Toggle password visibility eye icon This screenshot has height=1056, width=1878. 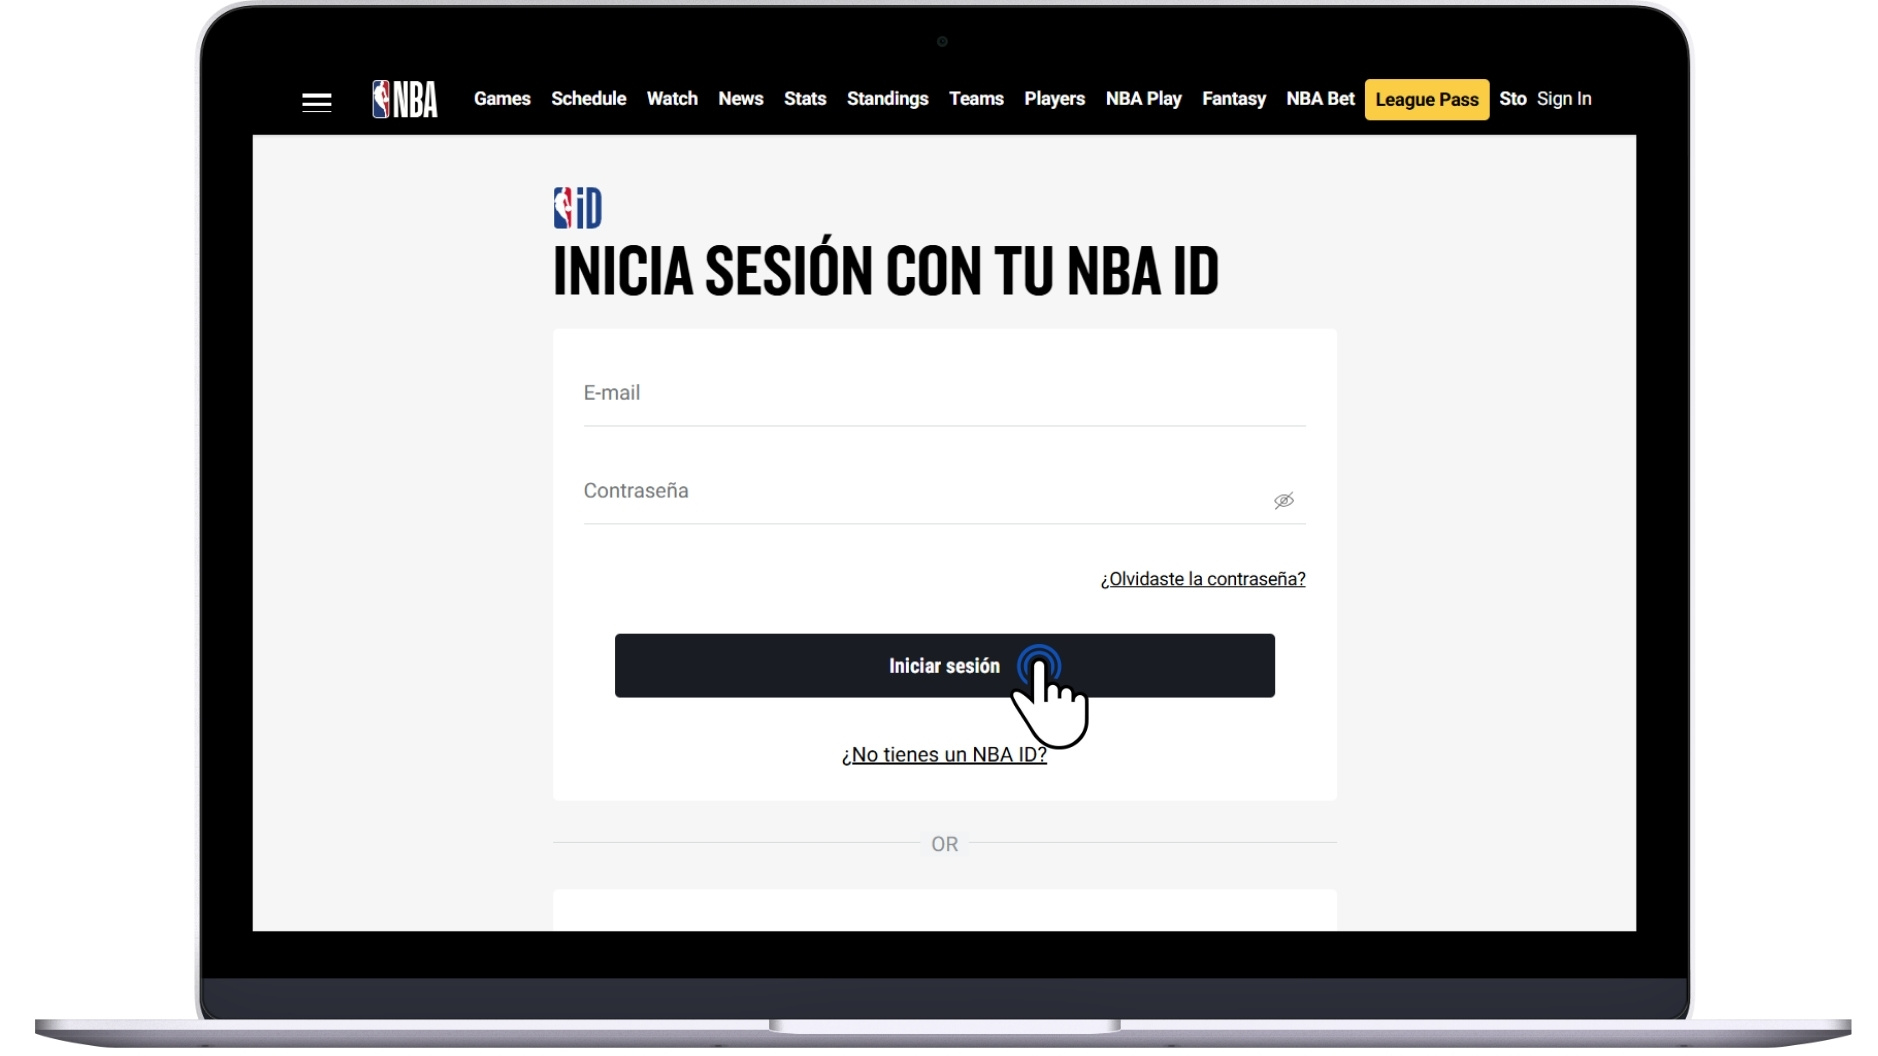pos(1283,500)
